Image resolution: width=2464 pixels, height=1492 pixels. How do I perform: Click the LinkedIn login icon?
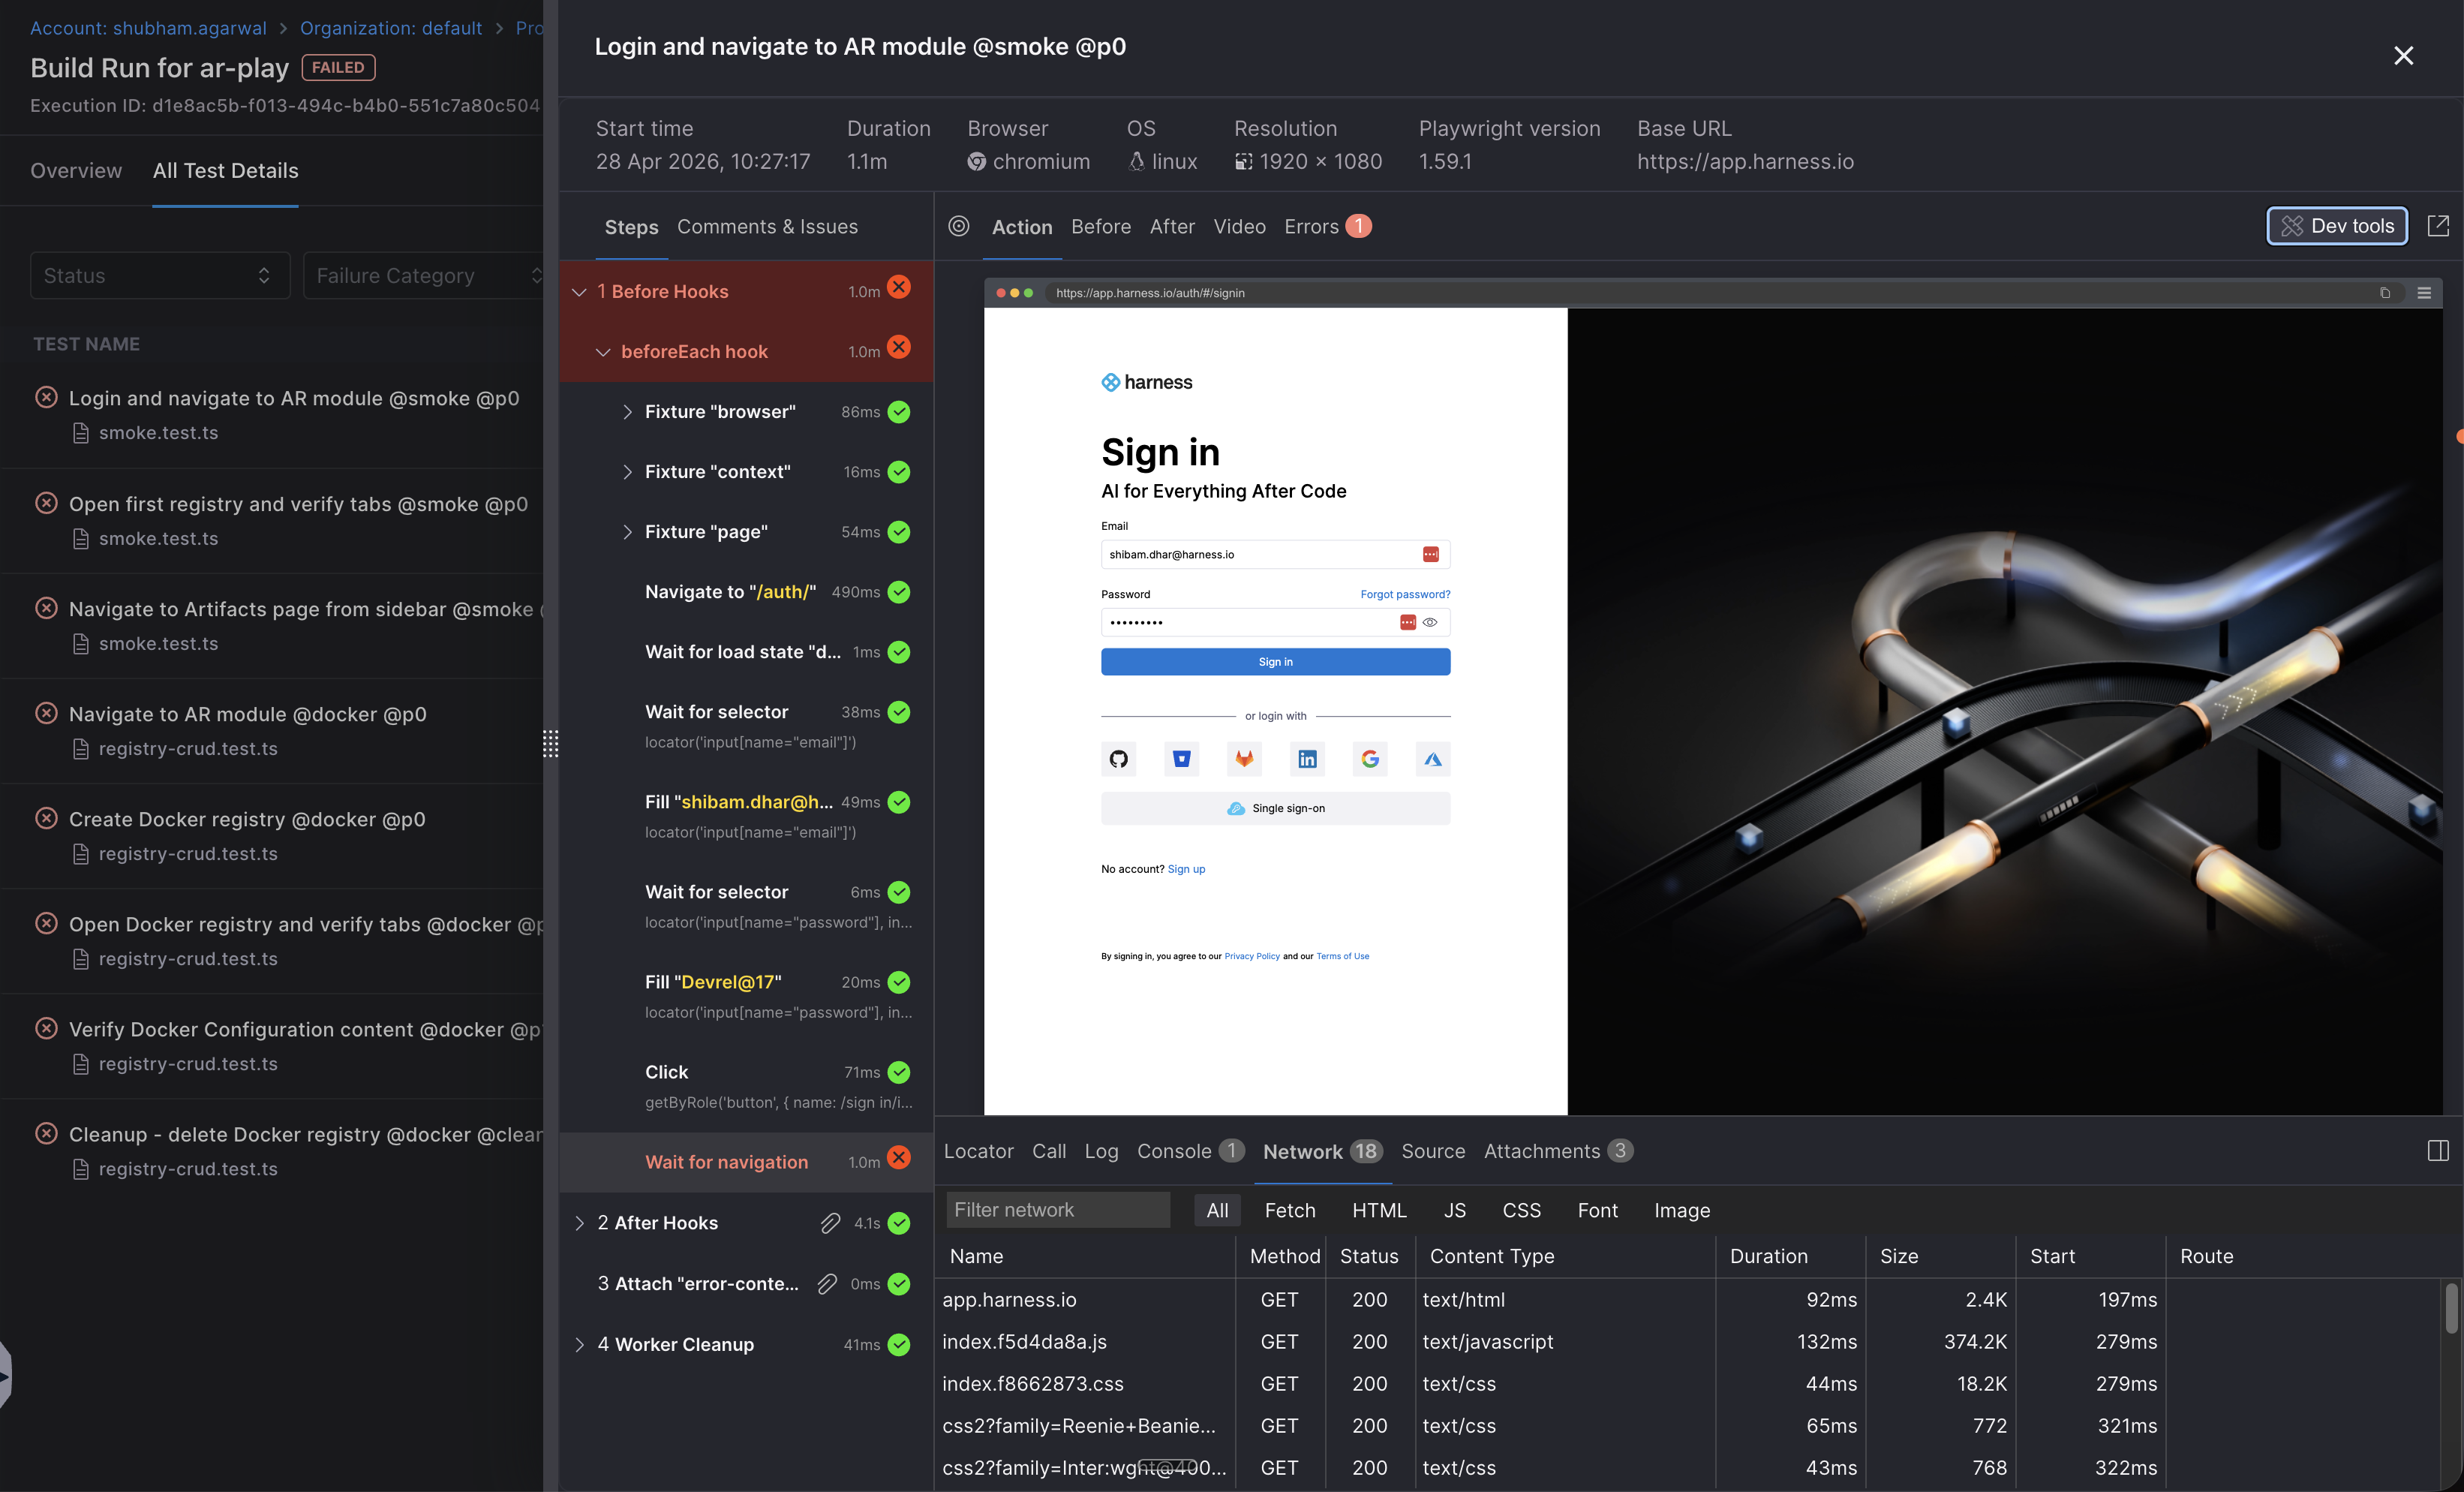(1307, 759)
